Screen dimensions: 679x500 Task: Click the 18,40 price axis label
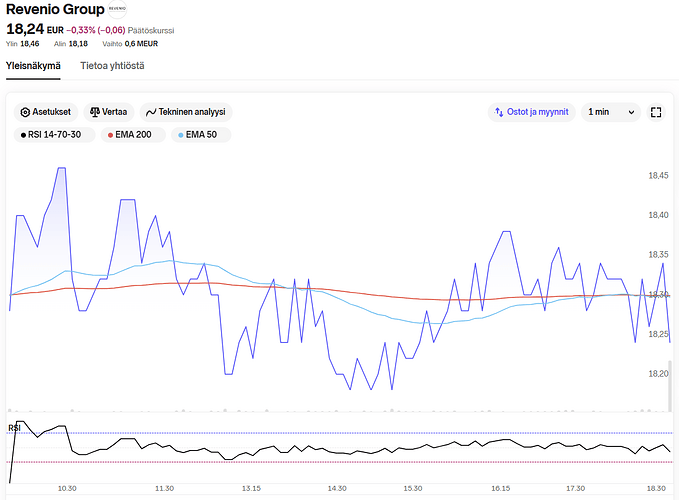658,215
